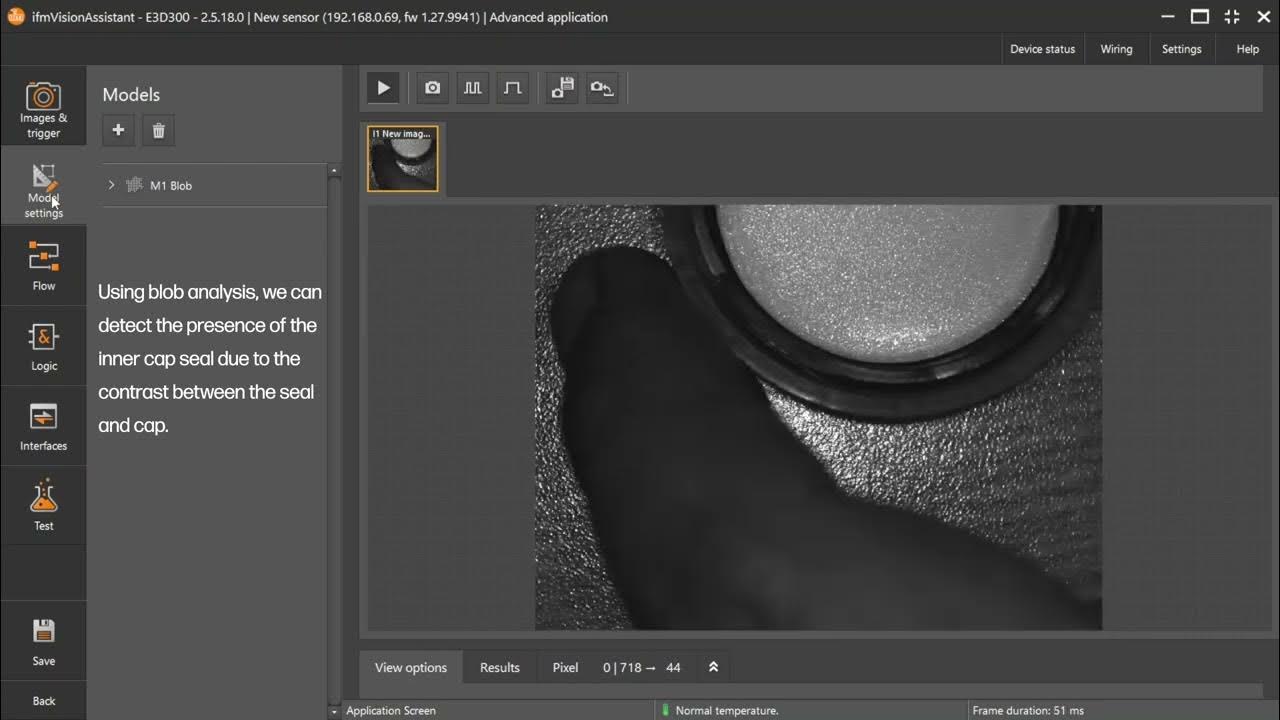Screen dimensions: 1280x720
Task: Open the Logic section
Action: (43, 346)
